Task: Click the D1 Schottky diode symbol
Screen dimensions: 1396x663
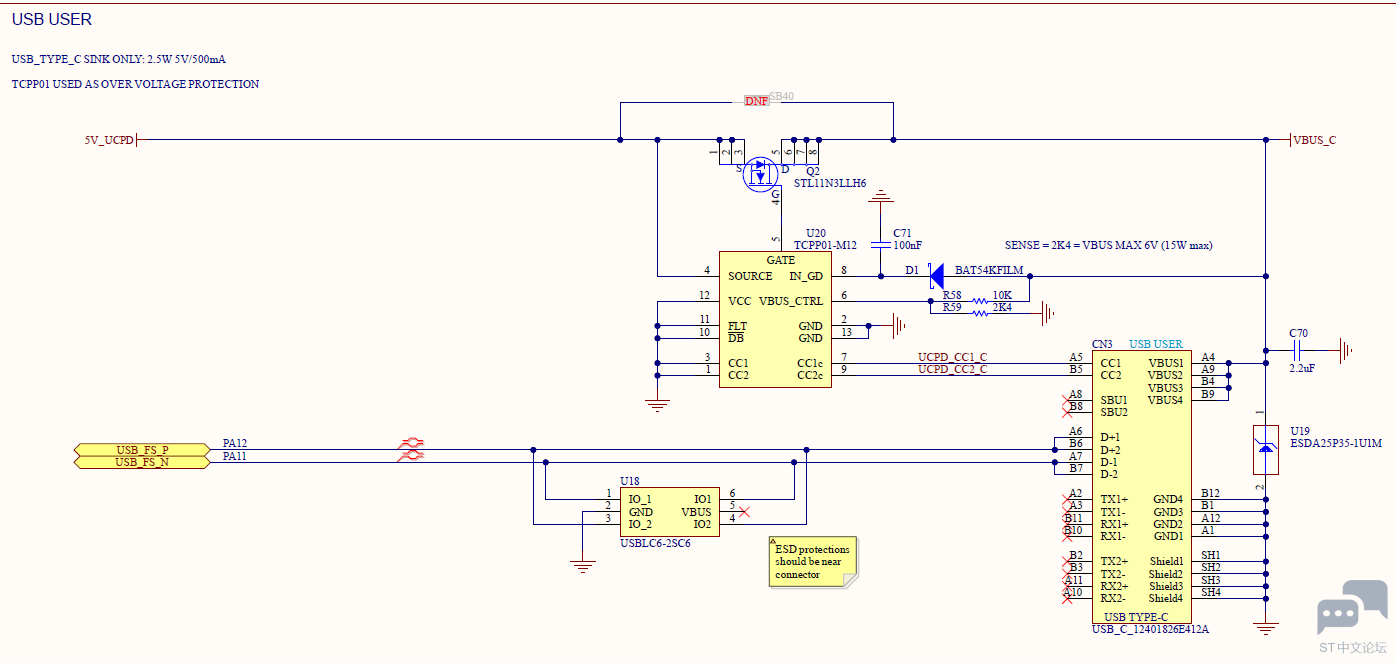Action: click(x=936, y=274)
